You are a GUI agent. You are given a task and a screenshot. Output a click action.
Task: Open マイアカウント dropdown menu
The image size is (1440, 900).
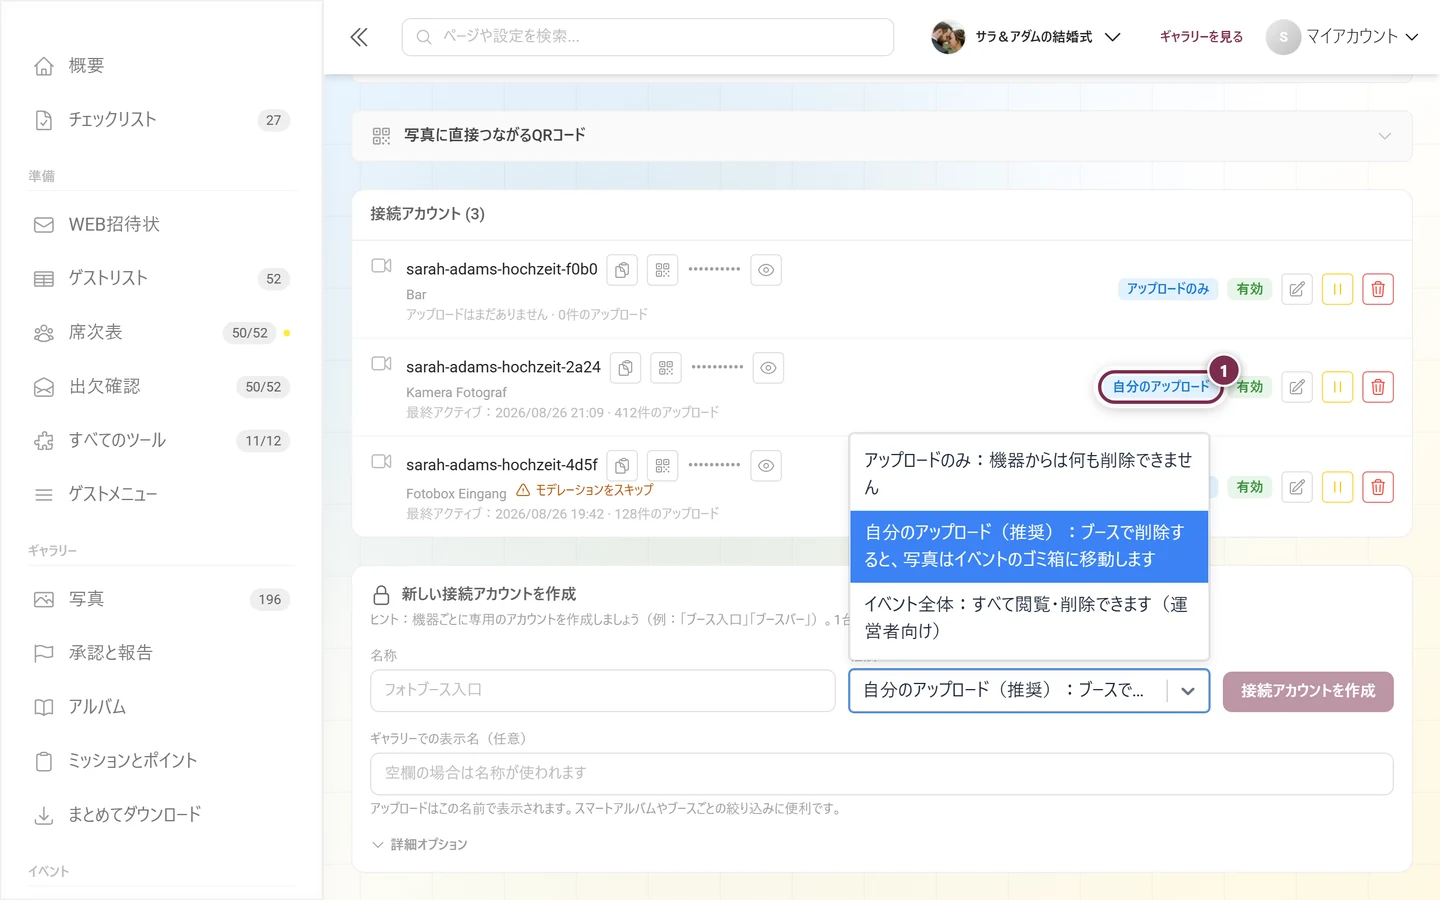pyautogui.click(x=1343, y=37)
